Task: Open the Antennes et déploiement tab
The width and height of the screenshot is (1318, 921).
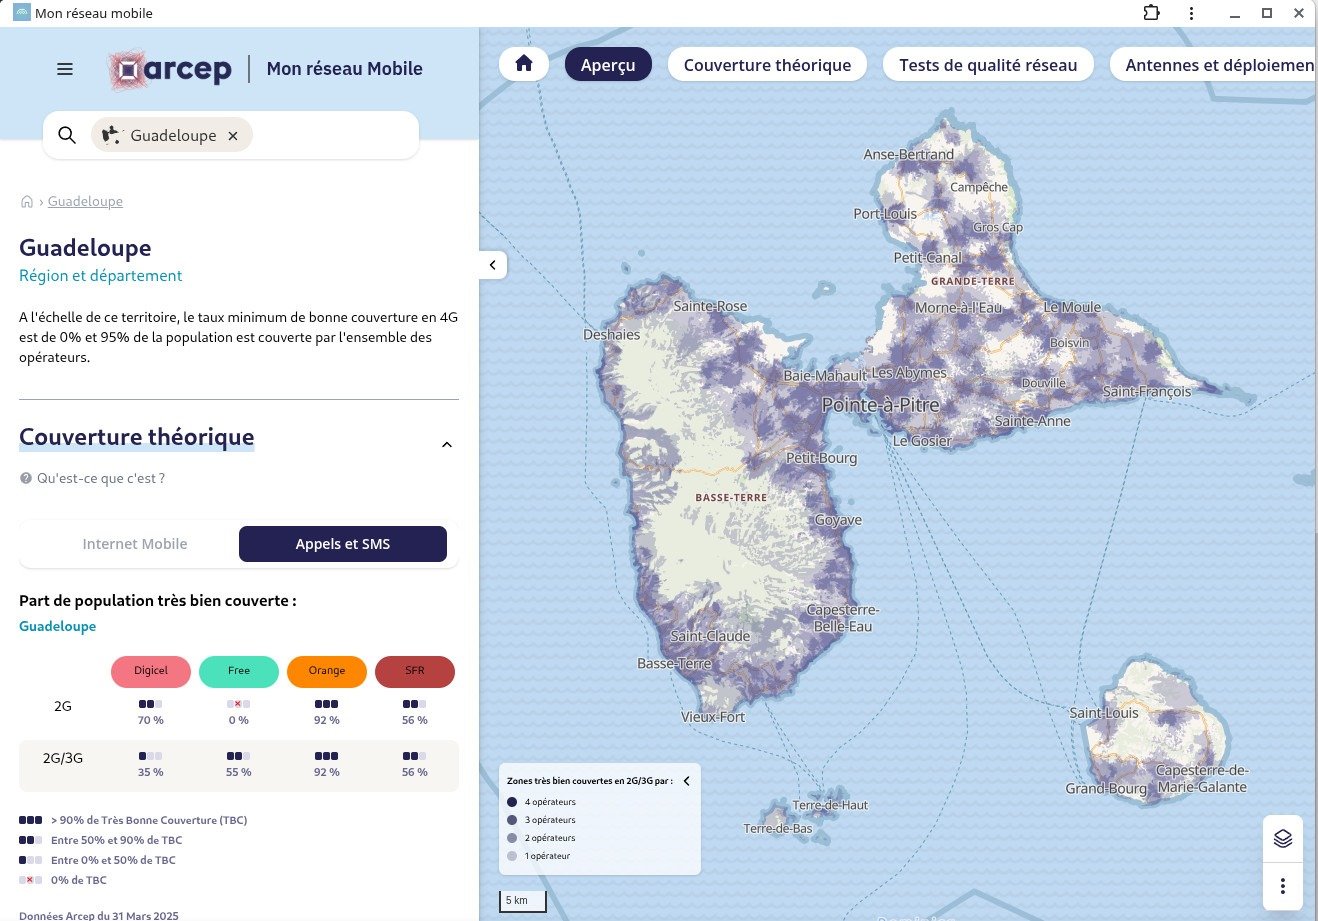Action: pyautogui.click(x=1214, y=65)
